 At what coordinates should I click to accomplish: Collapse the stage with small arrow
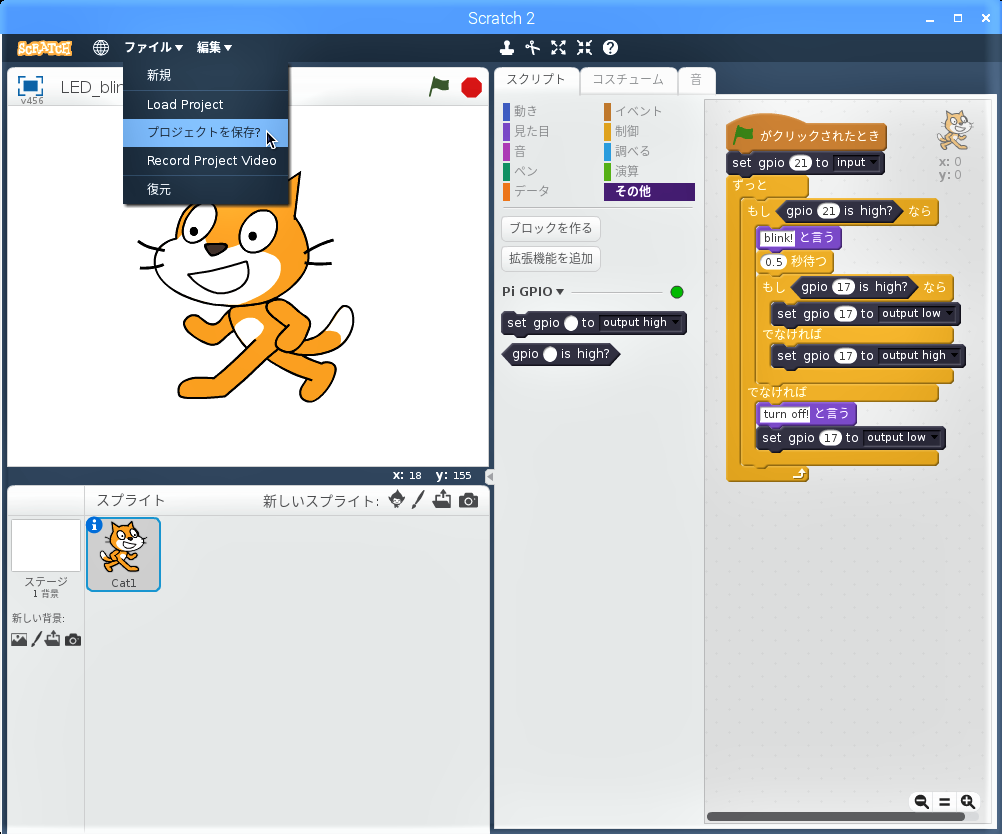tap(489, 476)
